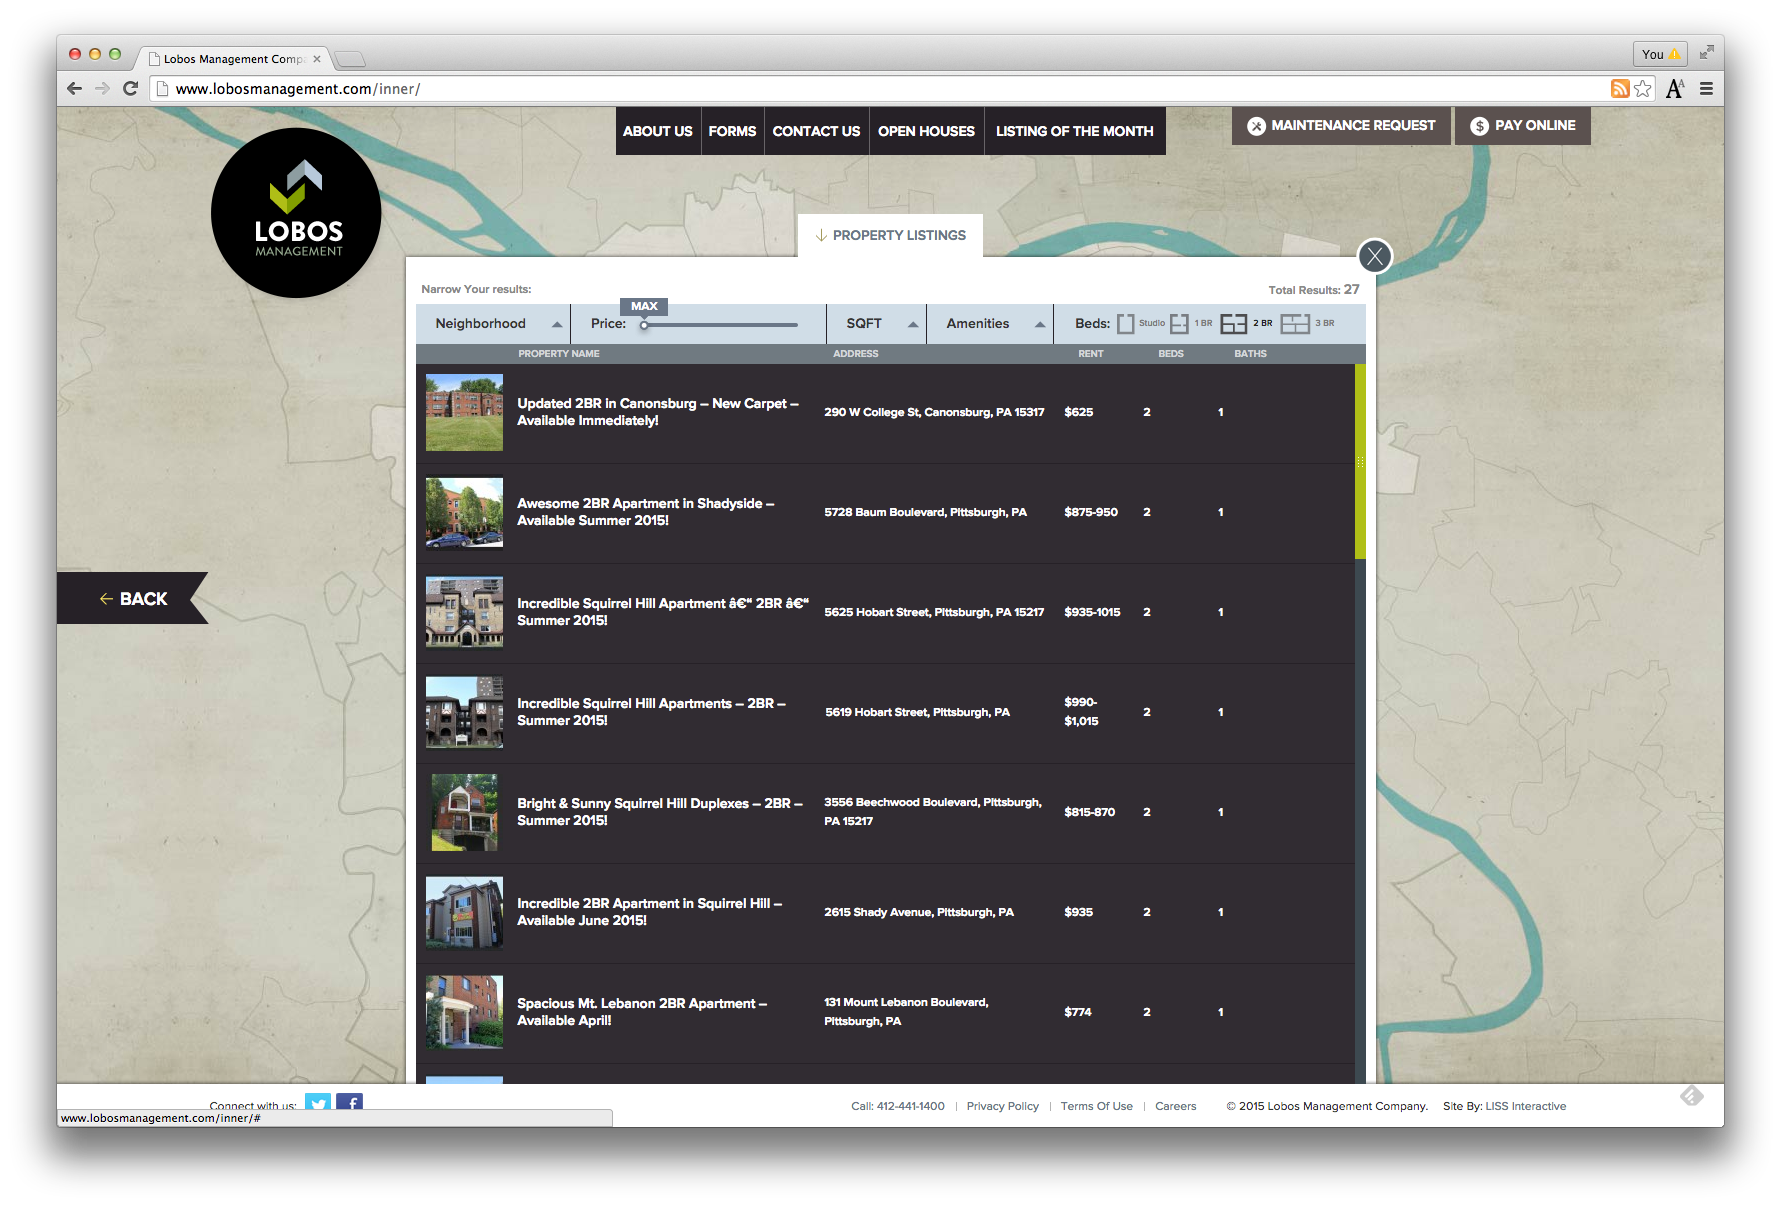Click the fullscreen arrows icon
This screenshot has height=1206, width=1781.
coord(1706,52)
